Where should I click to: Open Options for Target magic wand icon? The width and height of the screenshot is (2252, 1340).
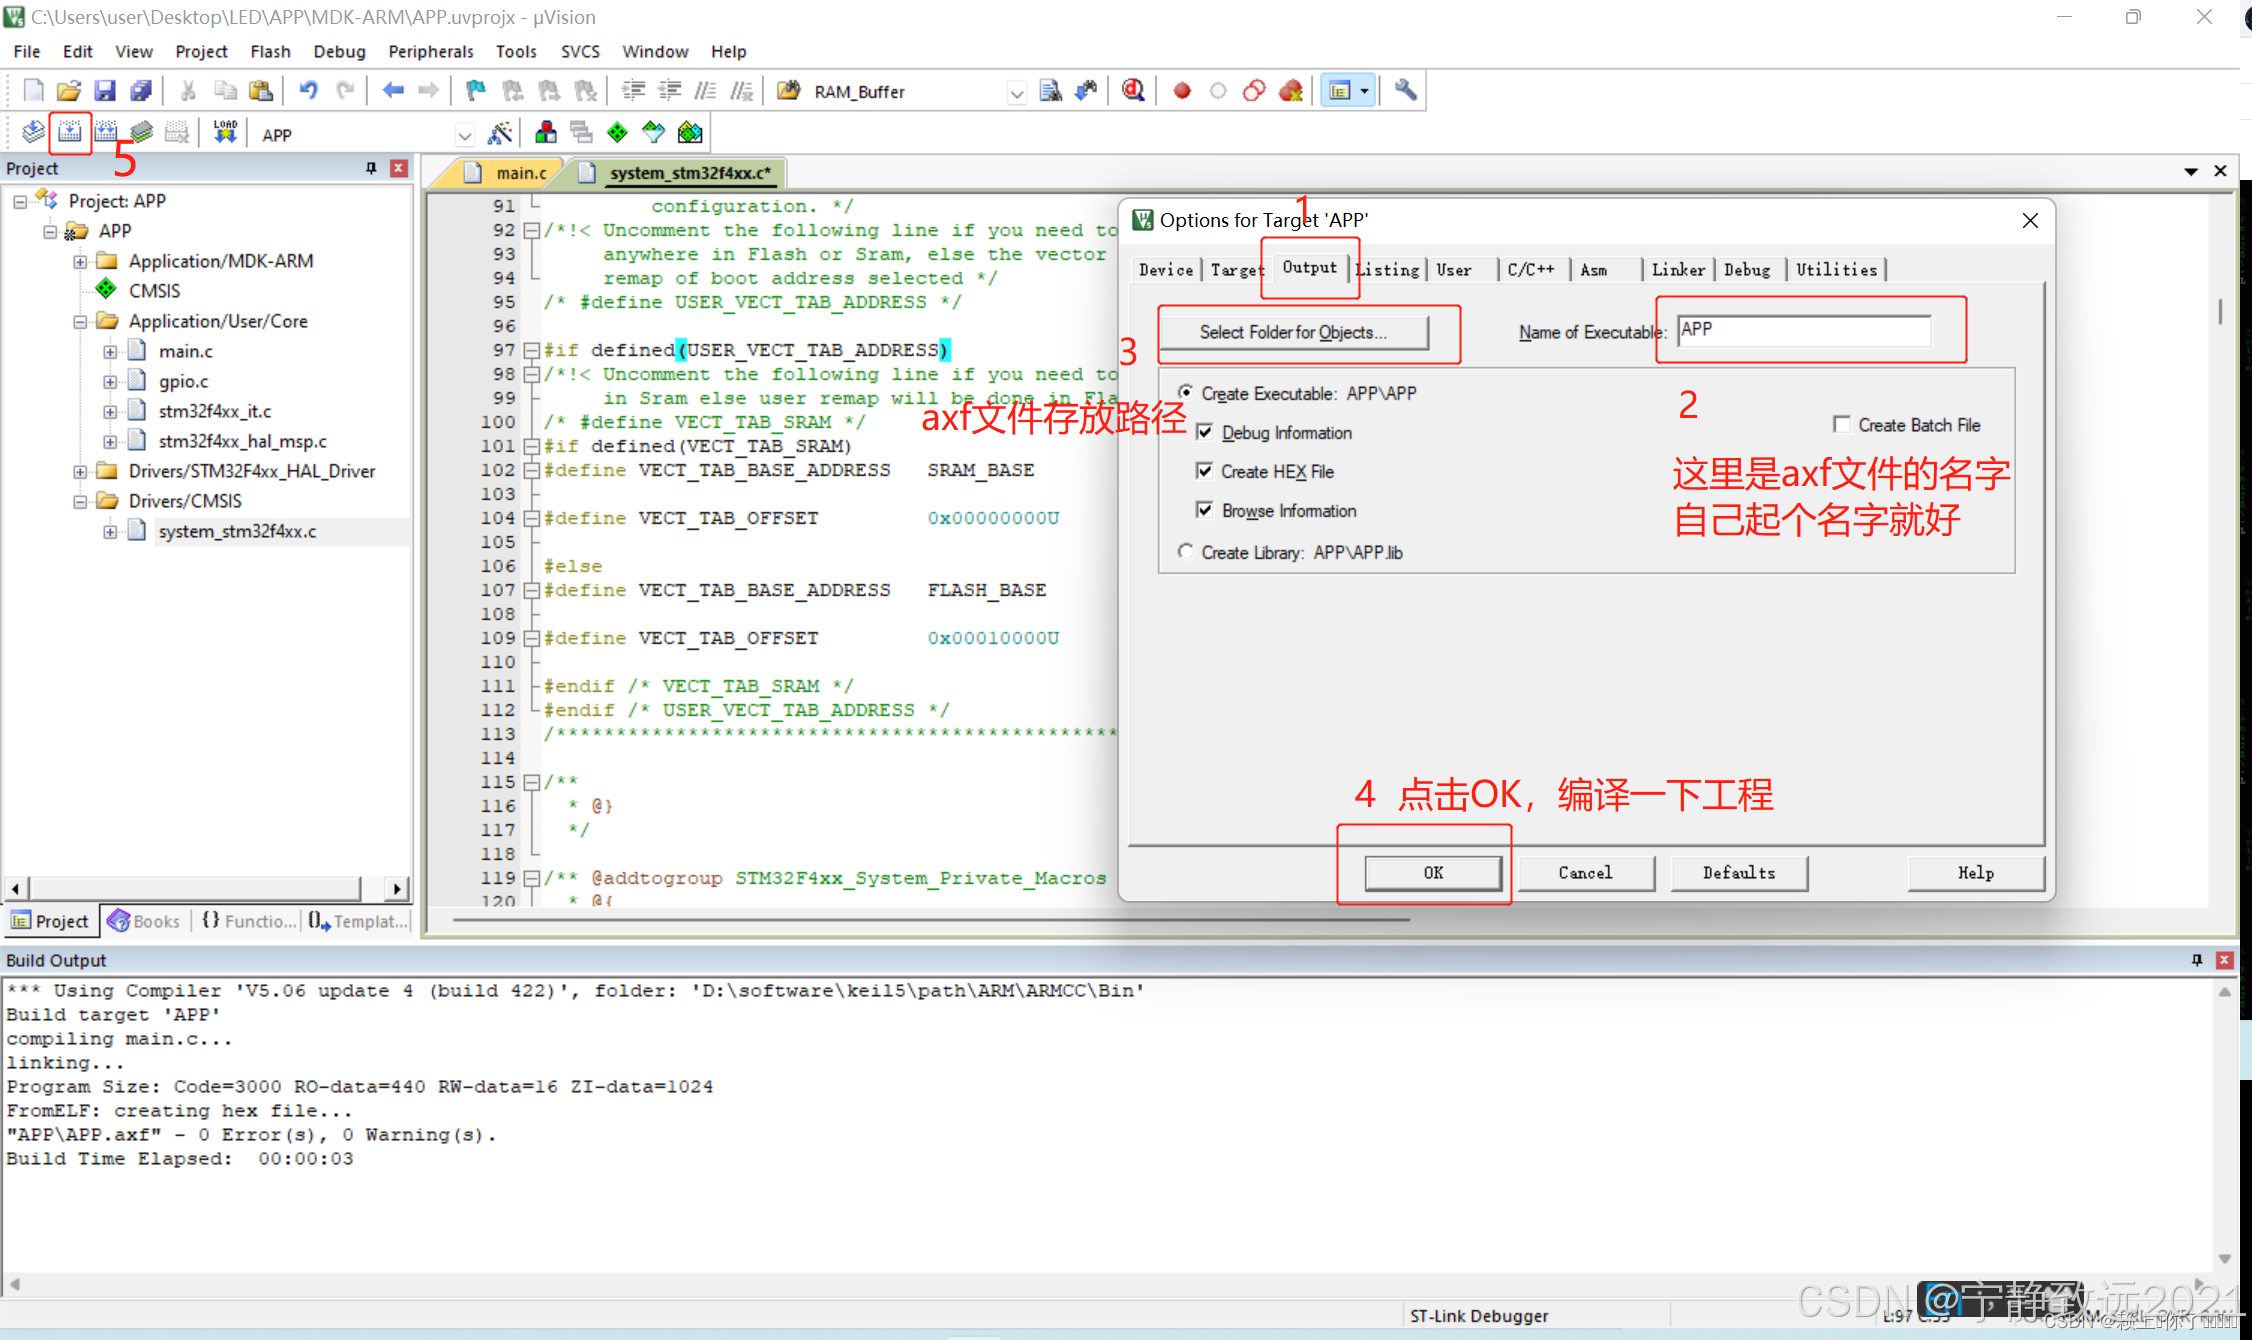coord(500,133)
